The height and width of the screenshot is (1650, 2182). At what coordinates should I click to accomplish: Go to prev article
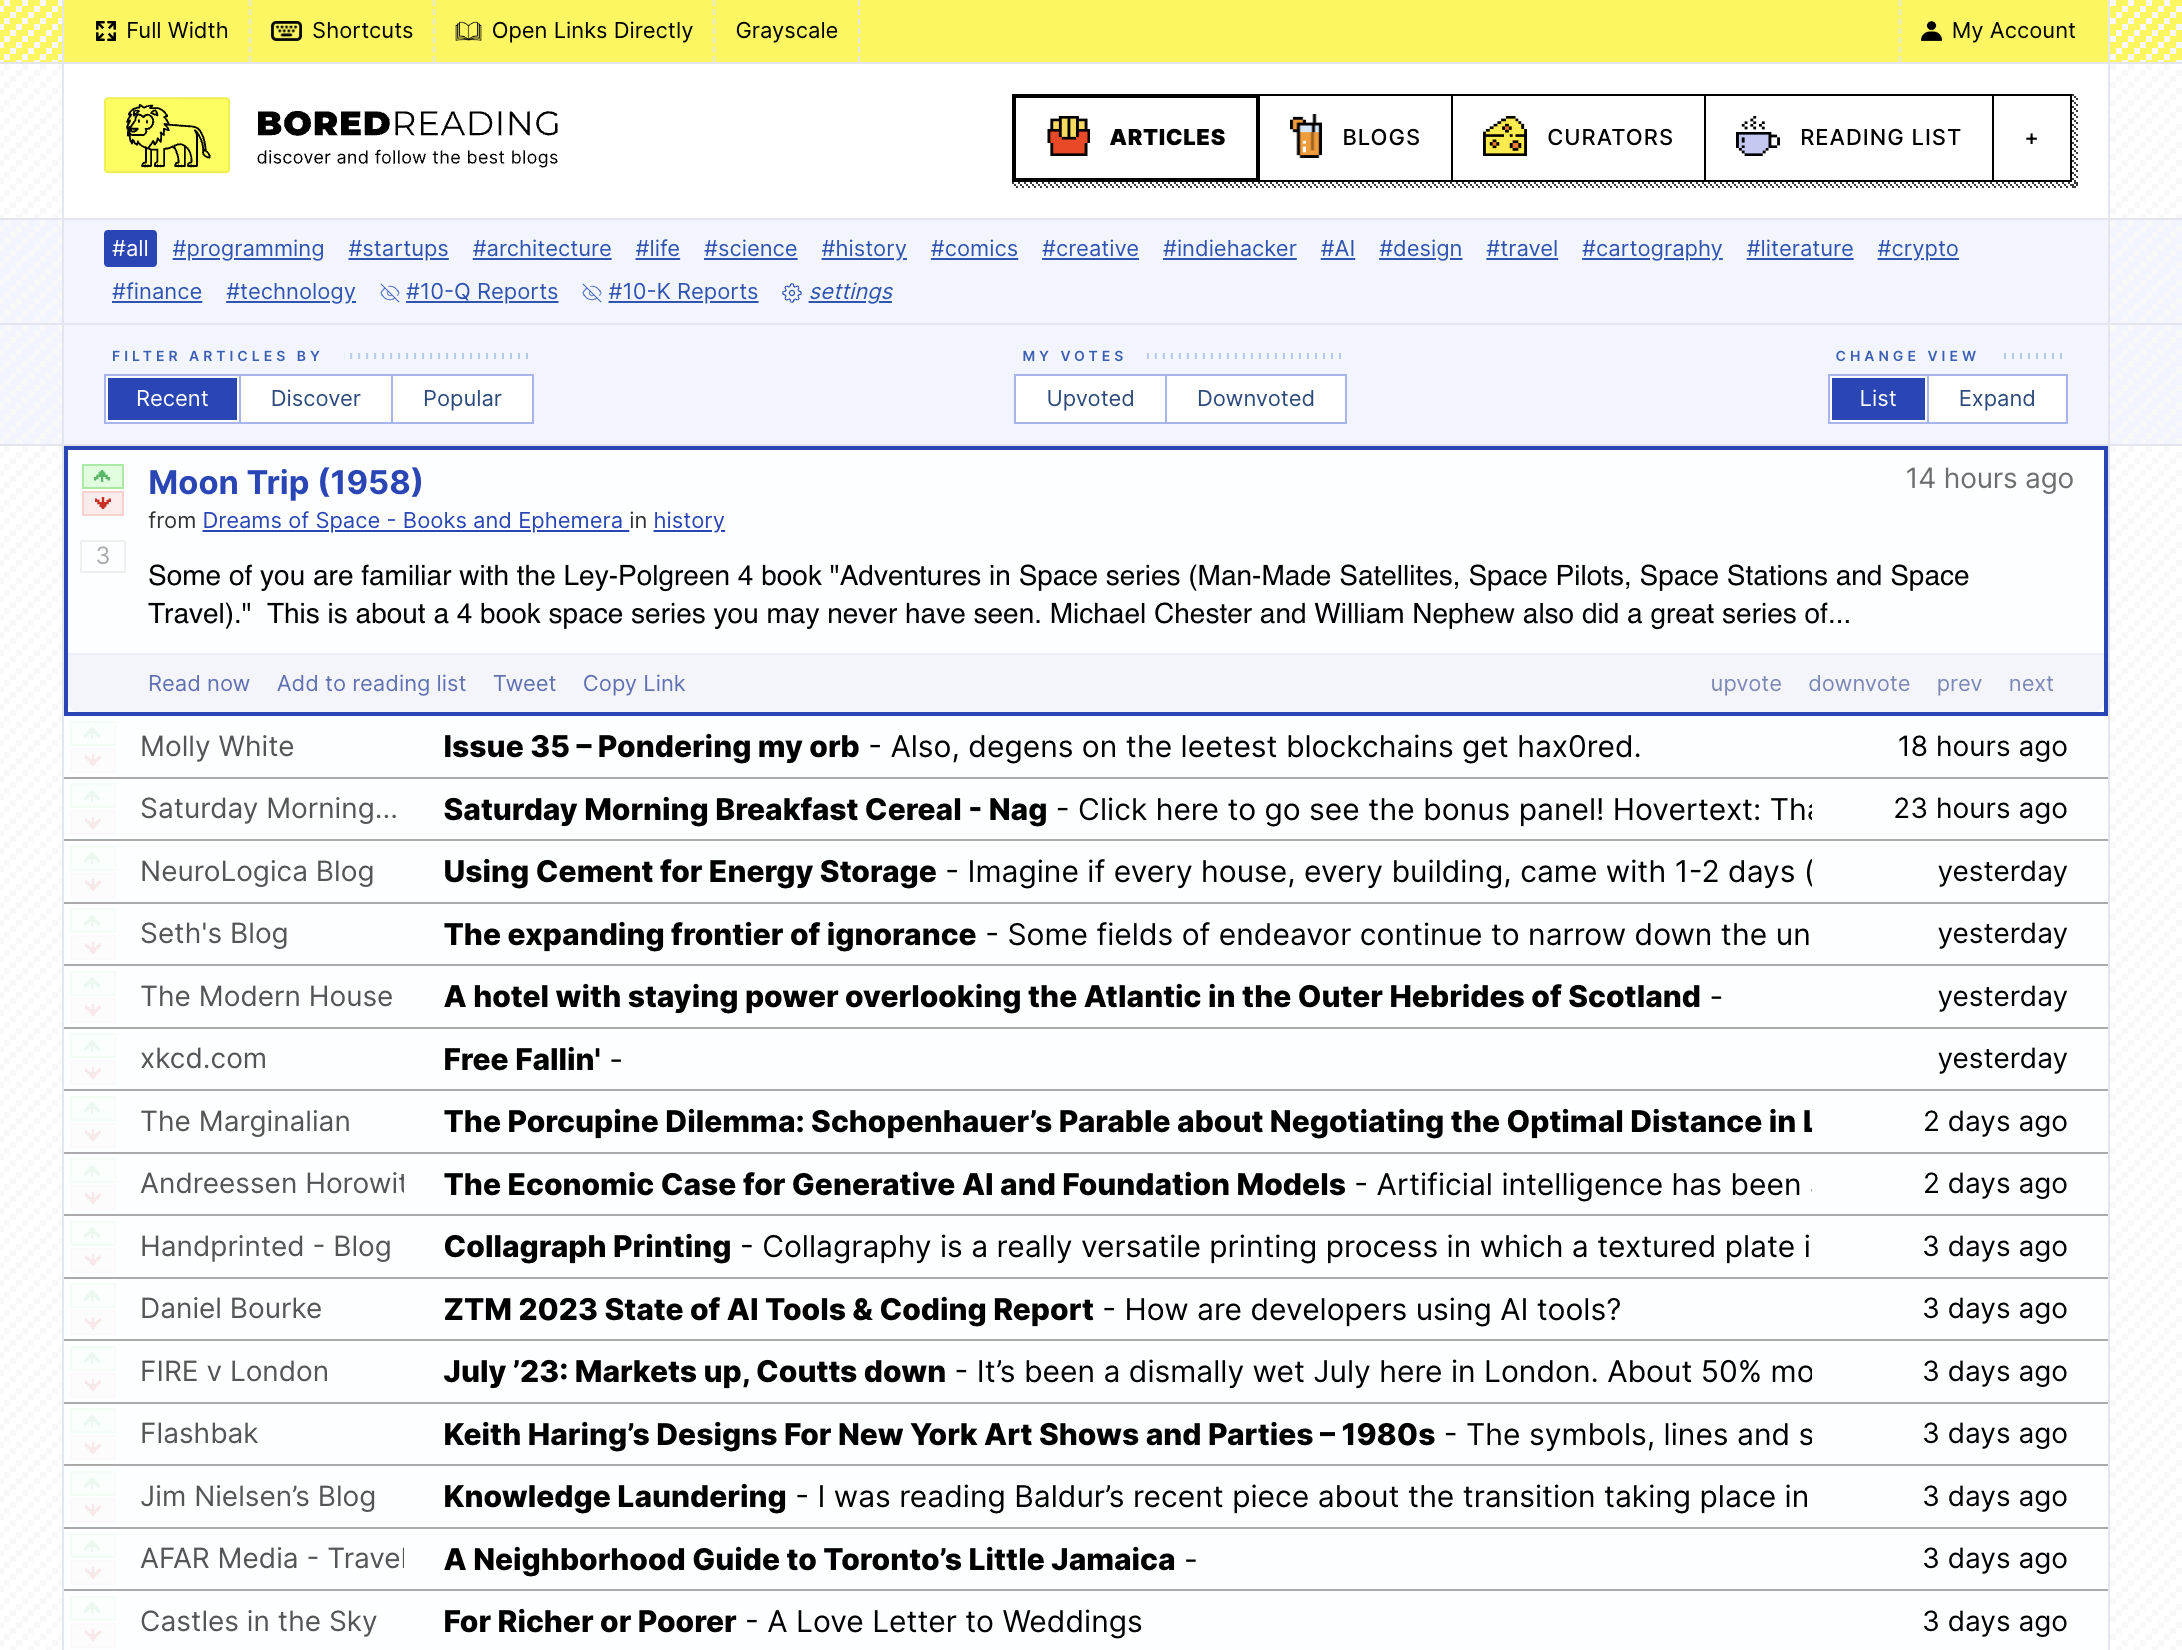click(x=1958, y=684)
